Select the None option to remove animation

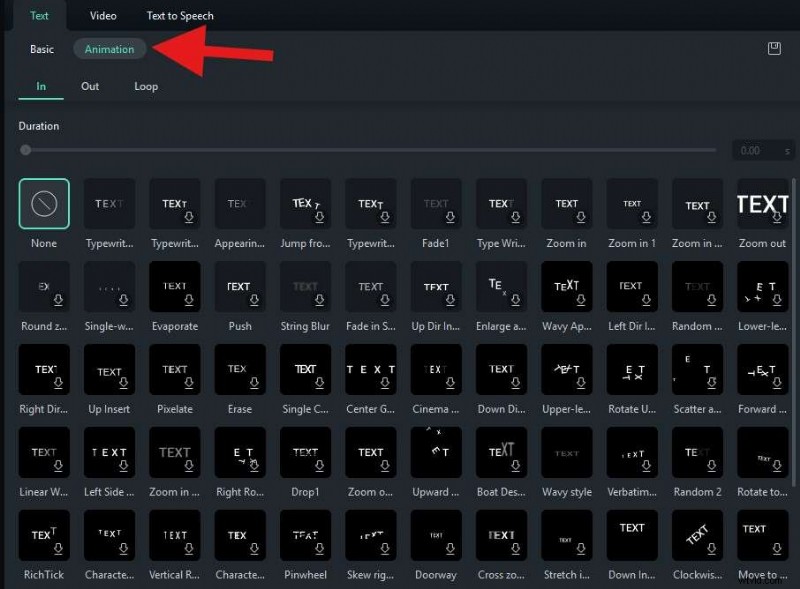point(43,204)
